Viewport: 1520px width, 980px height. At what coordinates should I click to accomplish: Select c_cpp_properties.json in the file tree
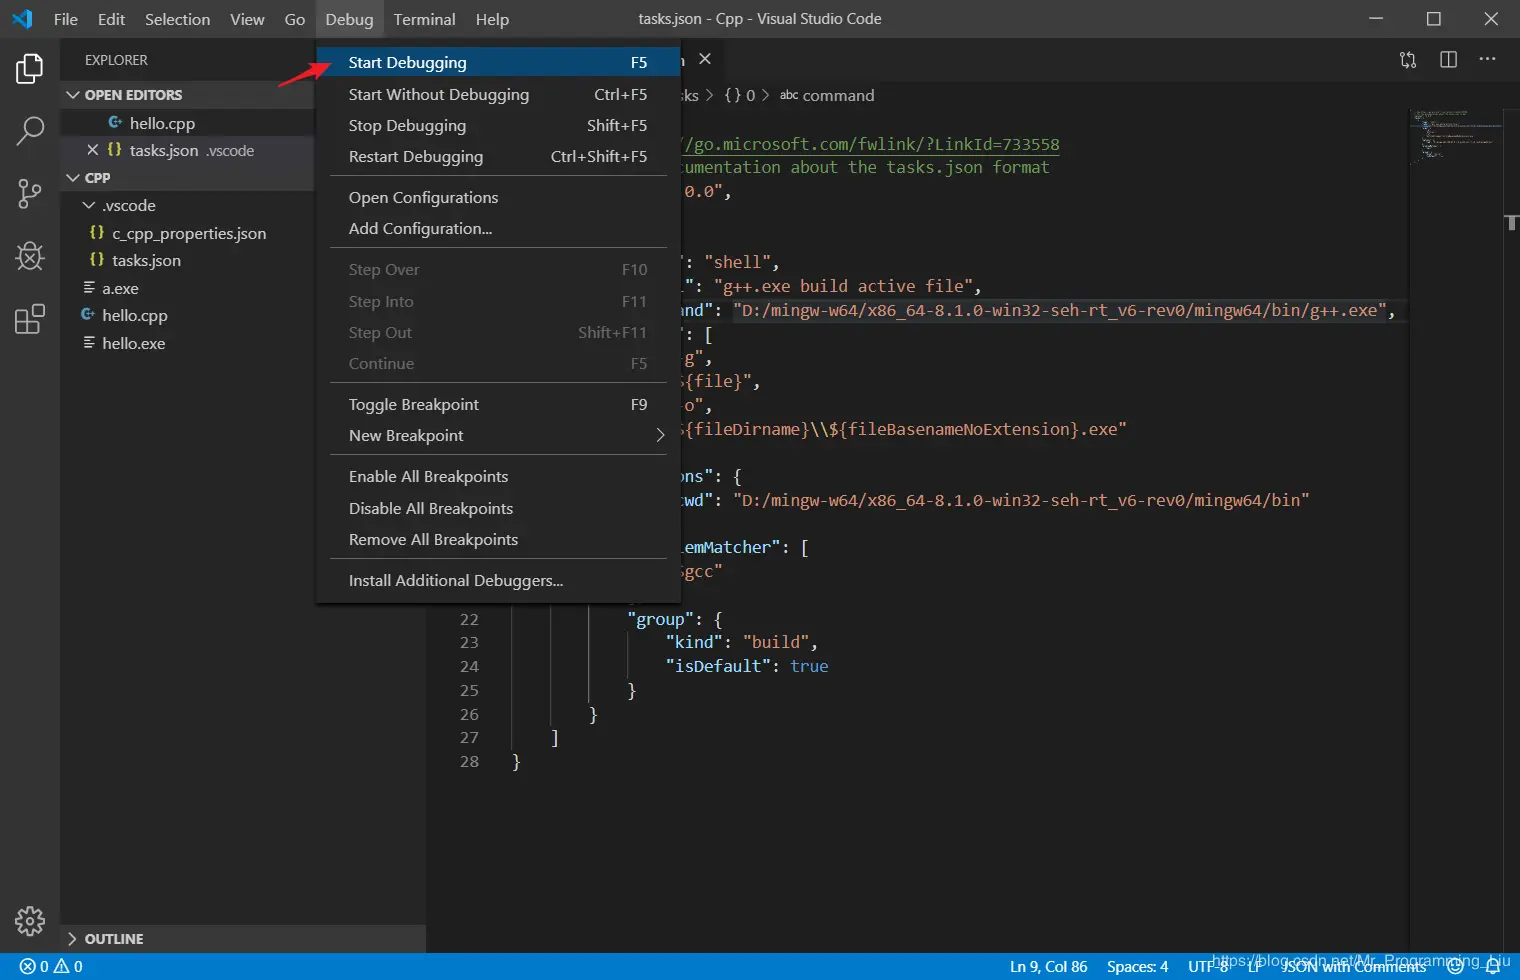point(187,233)
